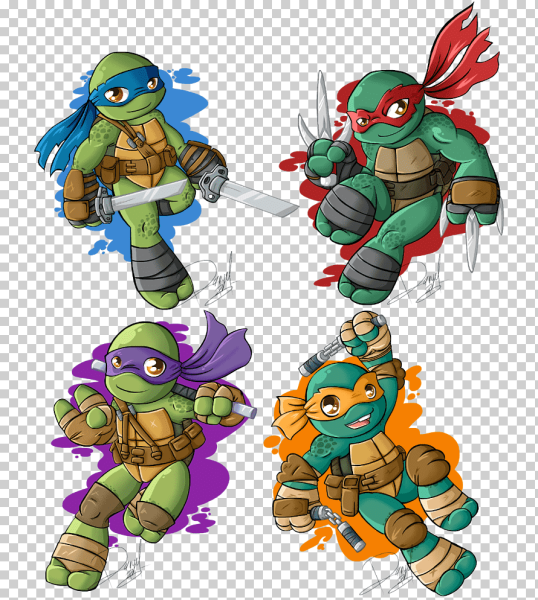538x600 pixels.
Task: Click the signature beside the red turtle's foot
Action: (419, 280)
